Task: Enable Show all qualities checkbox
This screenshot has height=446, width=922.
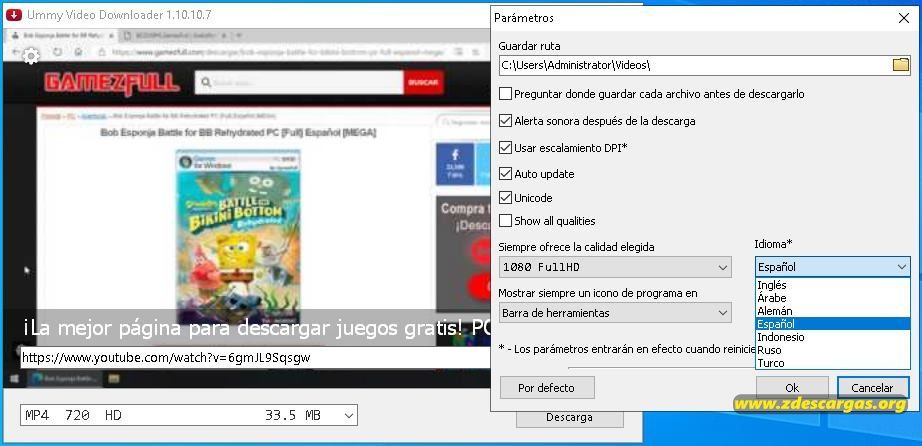Action: 505,221
